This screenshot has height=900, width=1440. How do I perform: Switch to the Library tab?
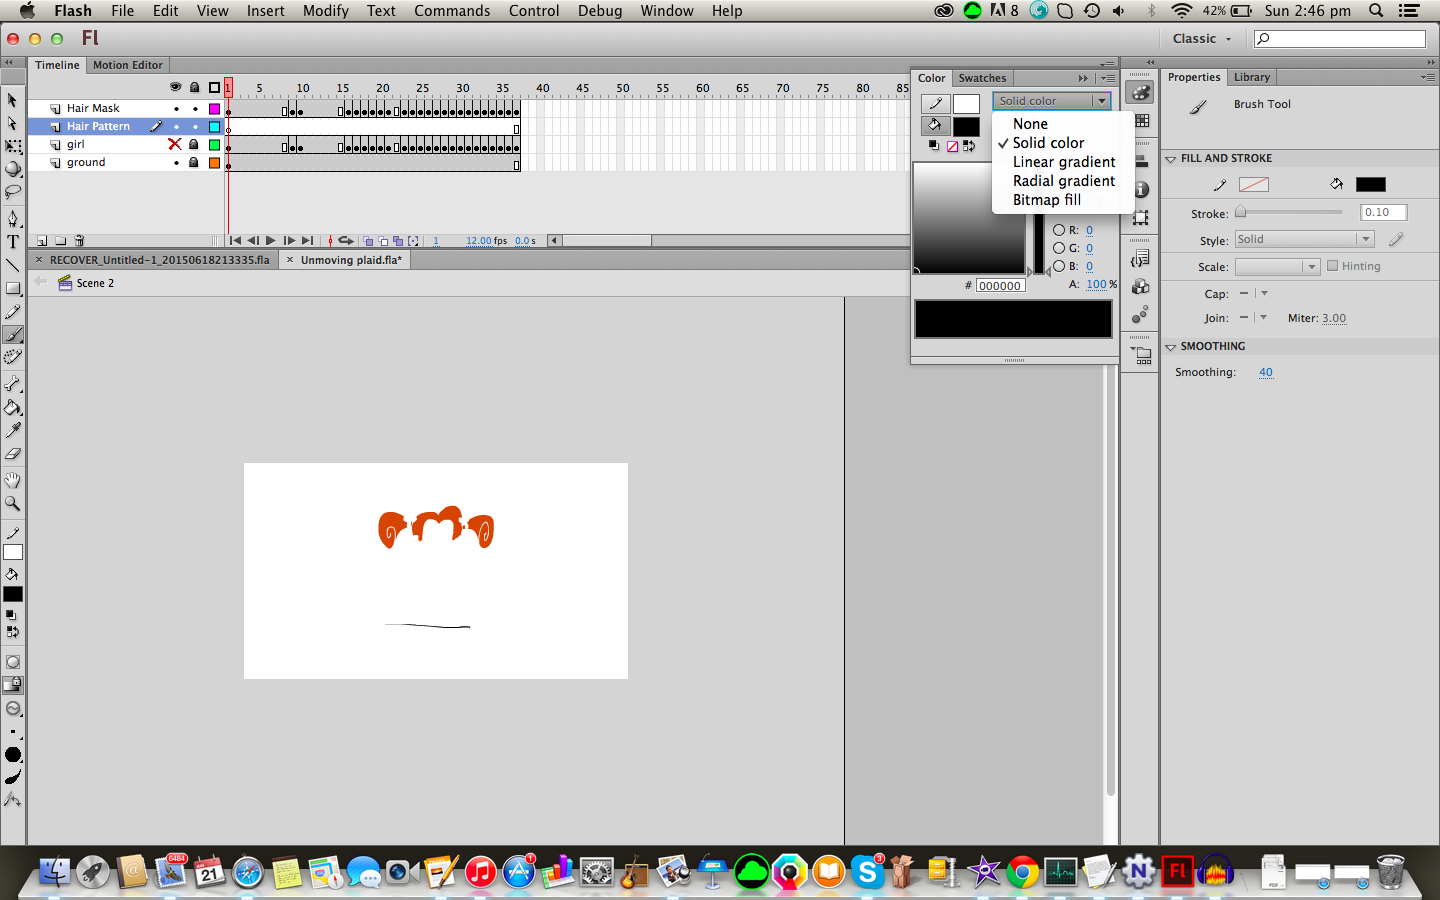1251,77
